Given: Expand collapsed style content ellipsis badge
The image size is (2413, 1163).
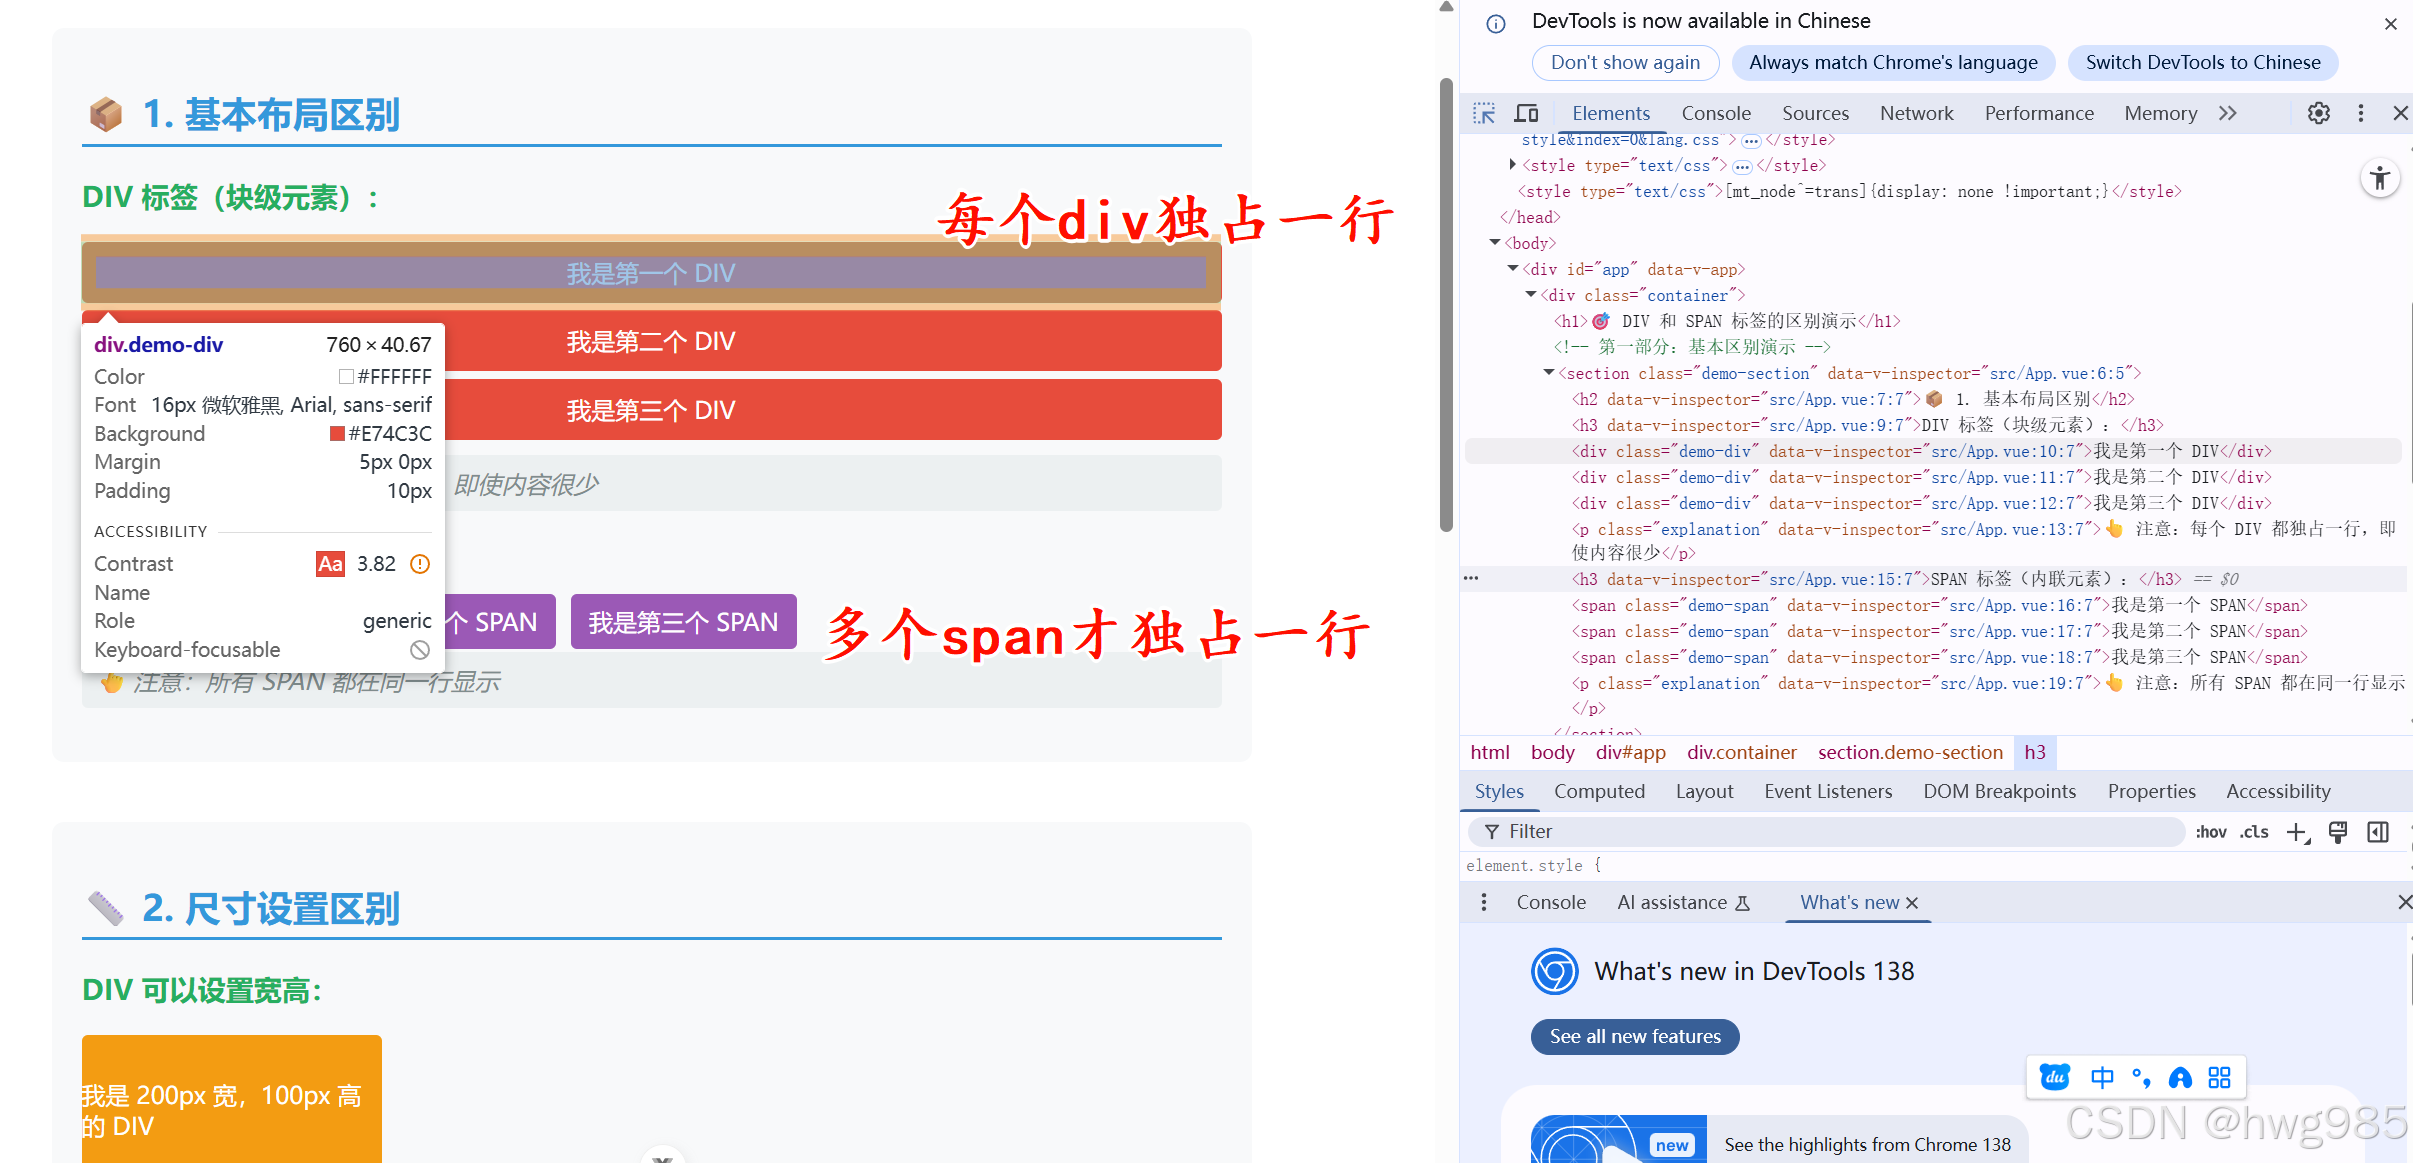Looking at the screenshot, I should 1742,166.
